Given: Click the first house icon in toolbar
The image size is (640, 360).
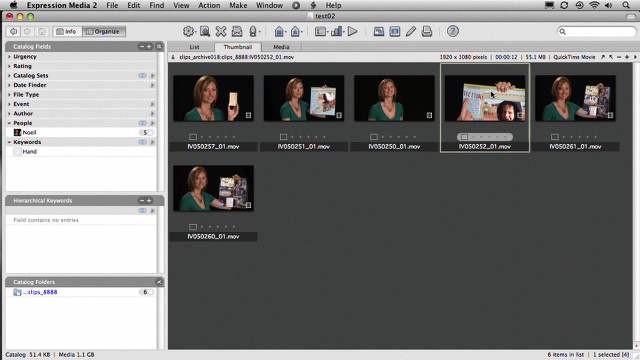Looking at the screenshot, I should [x=279, y=31].
